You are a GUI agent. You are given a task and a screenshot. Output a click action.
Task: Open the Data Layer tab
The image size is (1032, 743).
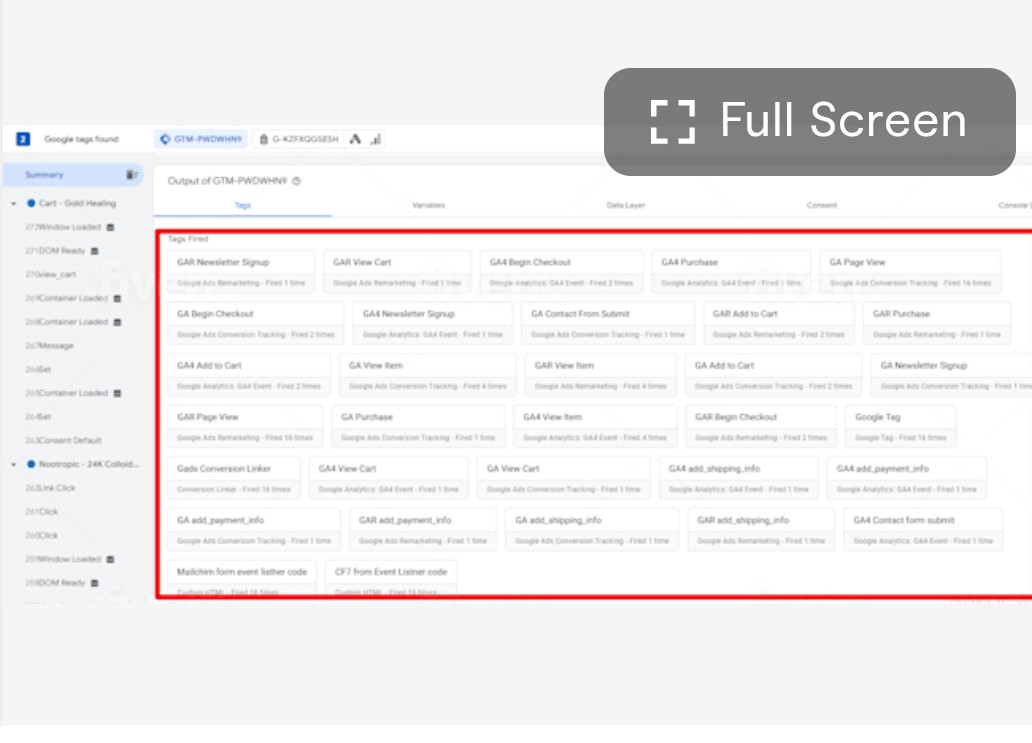[x=626, y=205]
